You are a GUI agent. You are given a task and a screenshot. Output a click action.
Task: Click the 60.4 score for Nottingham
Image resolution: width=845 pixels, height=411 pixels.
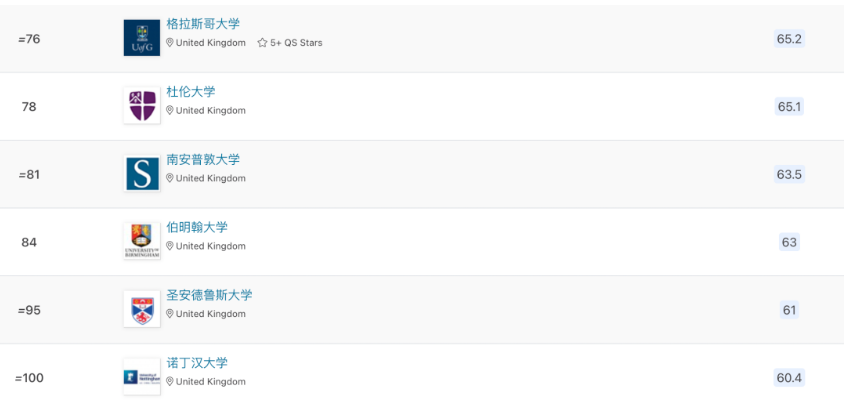[x=789, y=378]
